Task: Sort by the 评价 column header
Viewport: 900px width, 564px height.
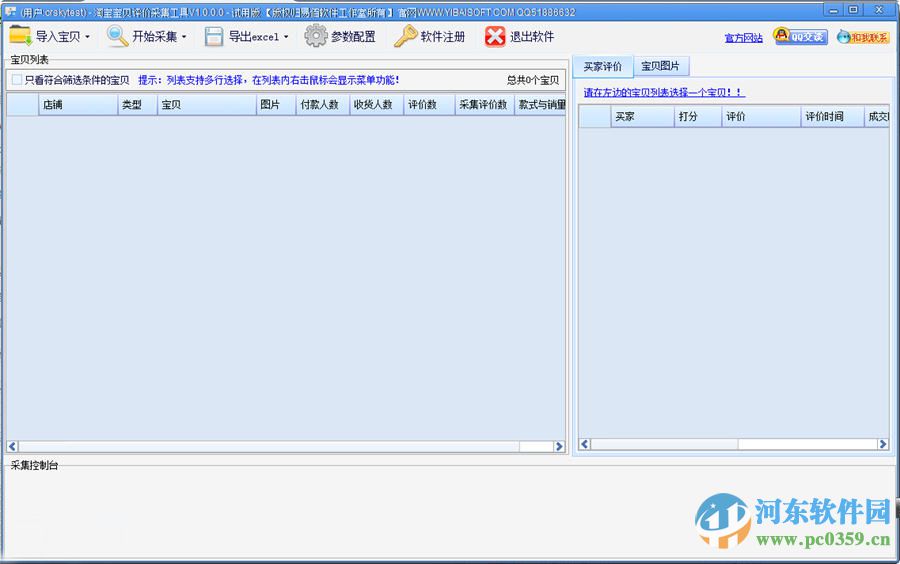Action: pyautogui.click(x=761, y=116)
